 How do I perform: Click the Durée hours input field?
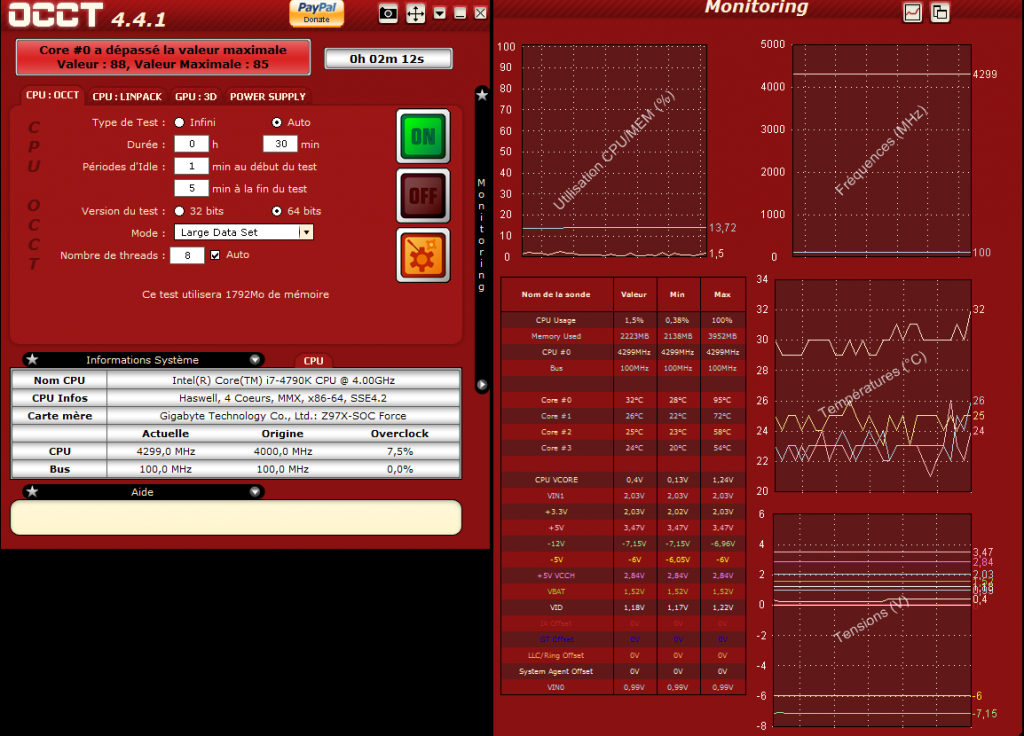(x=191, y=144)
